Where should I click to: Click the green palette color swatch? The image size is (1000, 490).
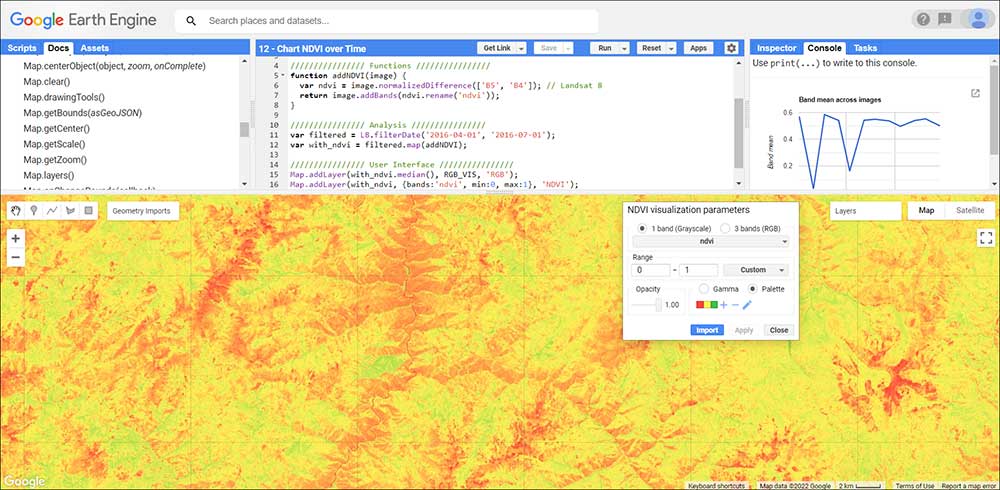(x=715, y=305)
